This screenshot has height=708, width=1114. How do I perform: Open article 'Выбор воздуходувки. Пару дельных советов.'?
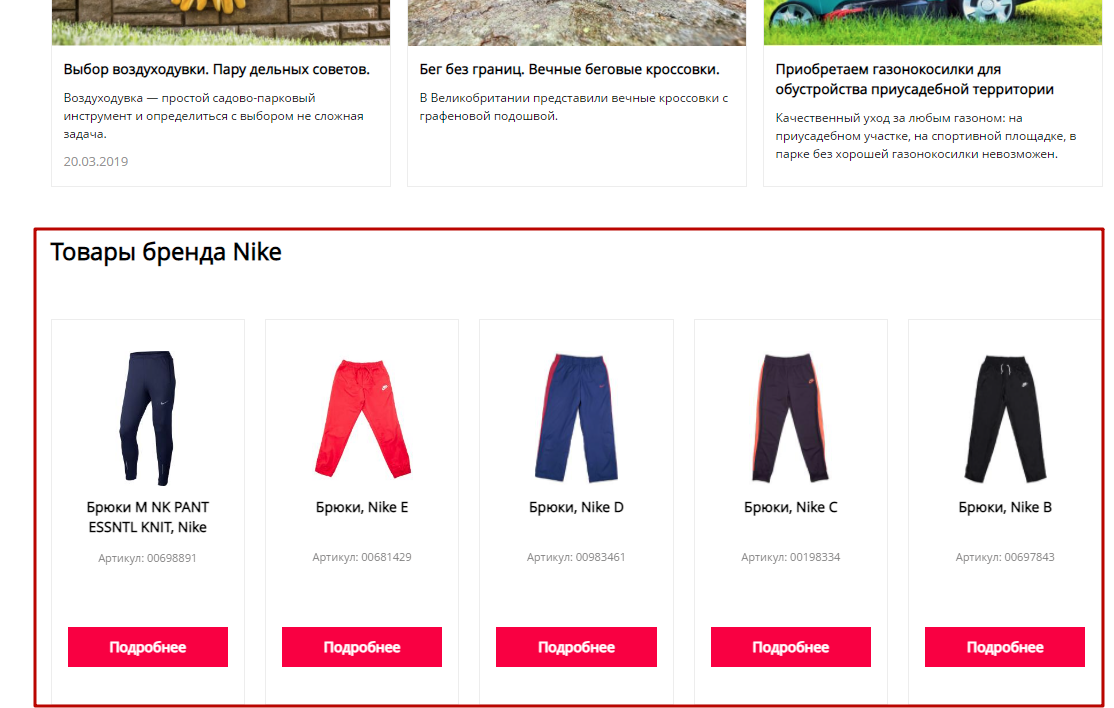tap(217, 70)
